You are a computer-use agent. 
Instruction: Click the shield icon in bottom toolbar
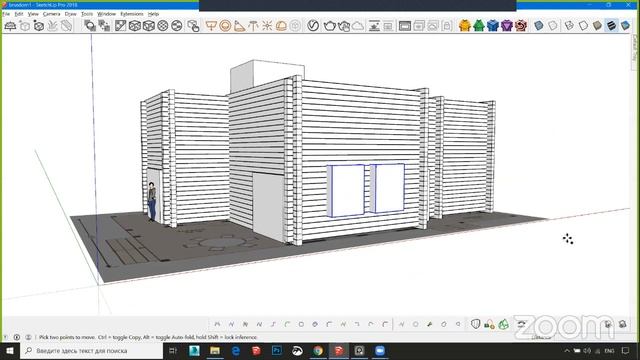pos(475,324)
